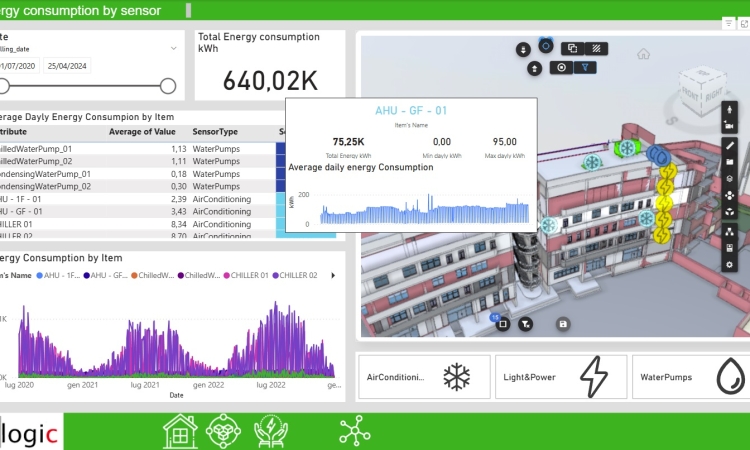Click the measure tool in viewer sidebar

[x=730, y=145]
